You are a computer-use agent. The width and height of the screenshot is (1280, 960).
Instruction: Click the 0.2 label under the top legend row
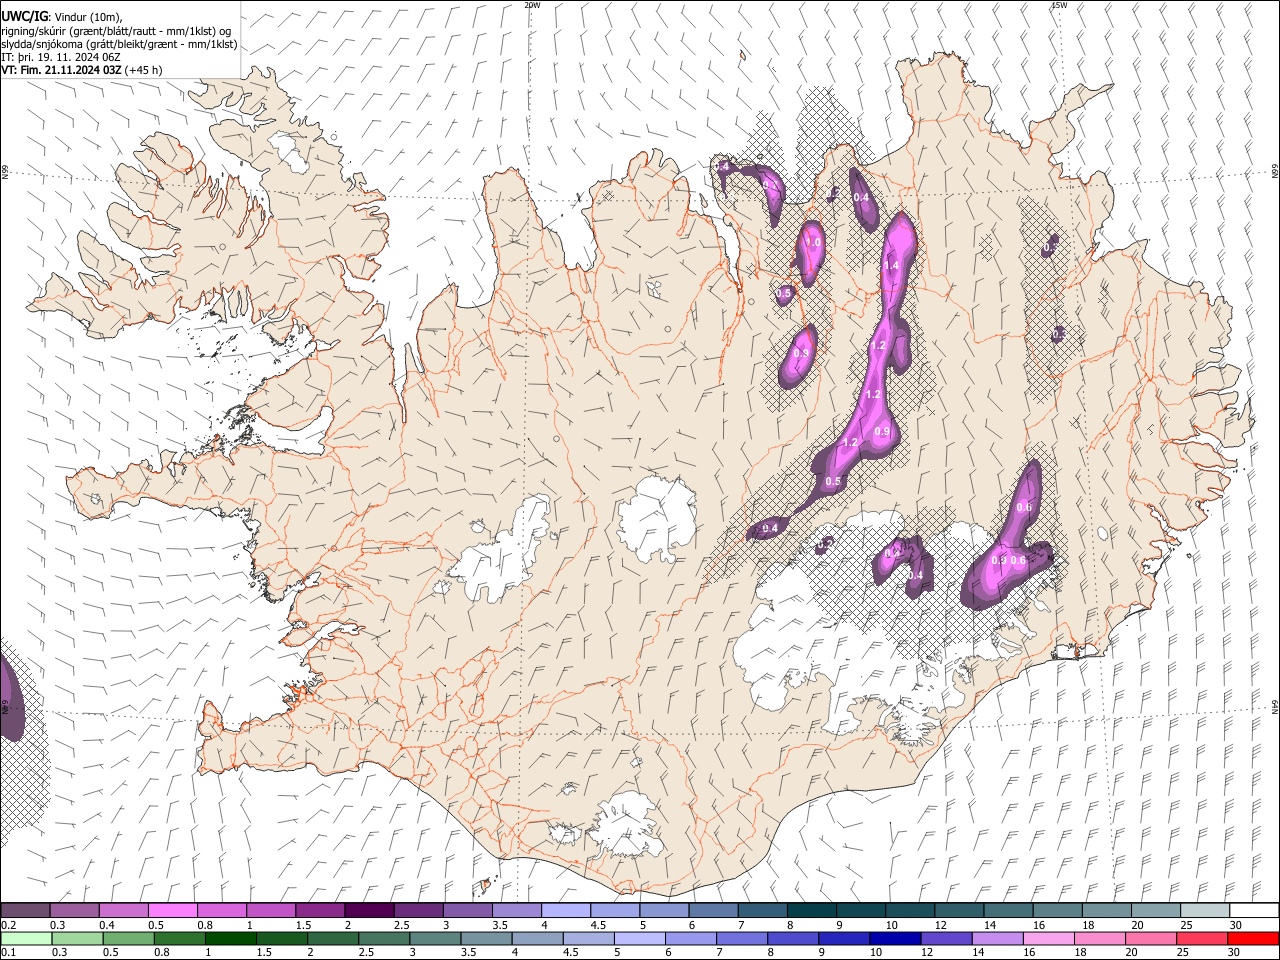point(8,925)
